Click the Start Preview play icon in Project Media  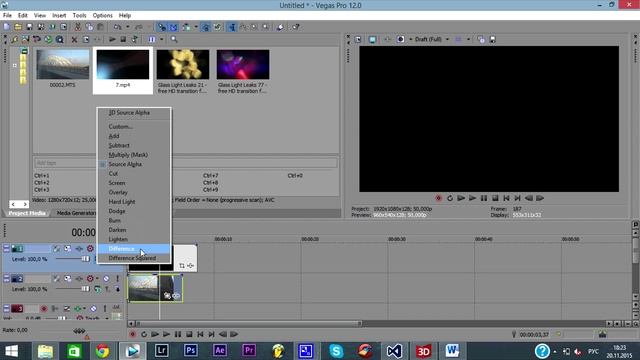(x=112, y=40)
